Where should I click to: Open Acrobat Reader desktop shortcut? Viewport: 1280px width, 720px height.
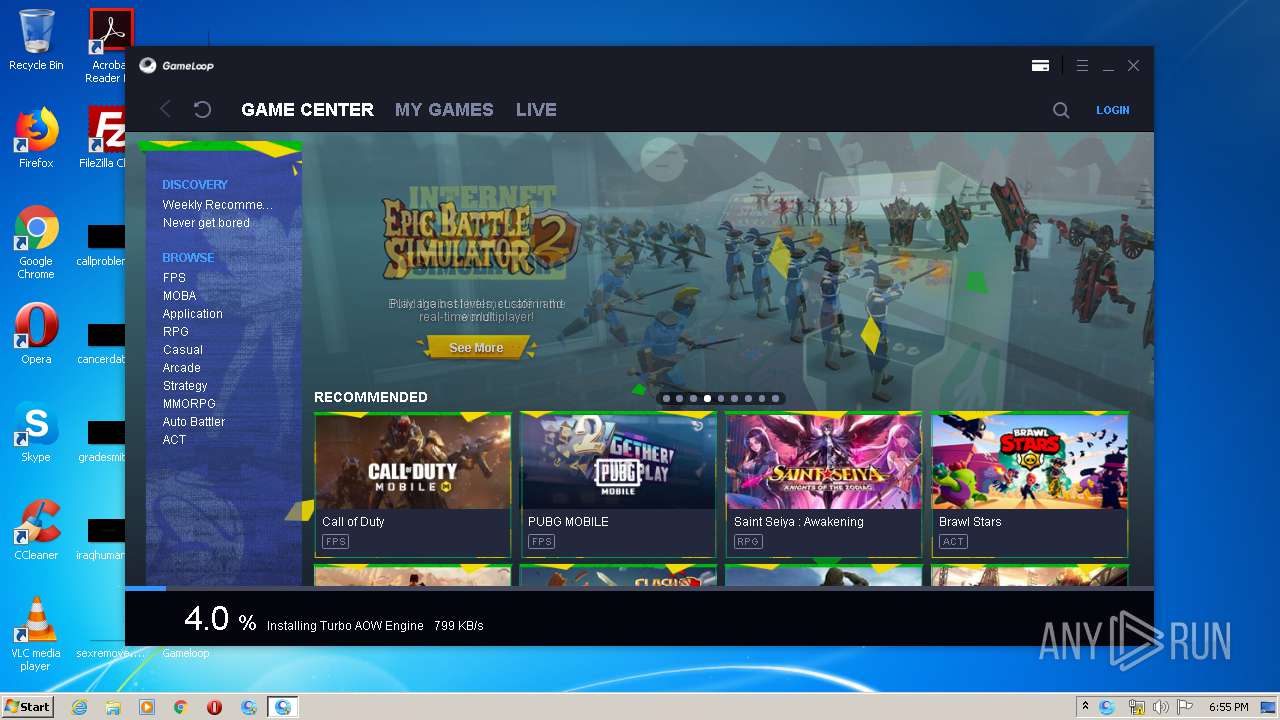[109, 46]
